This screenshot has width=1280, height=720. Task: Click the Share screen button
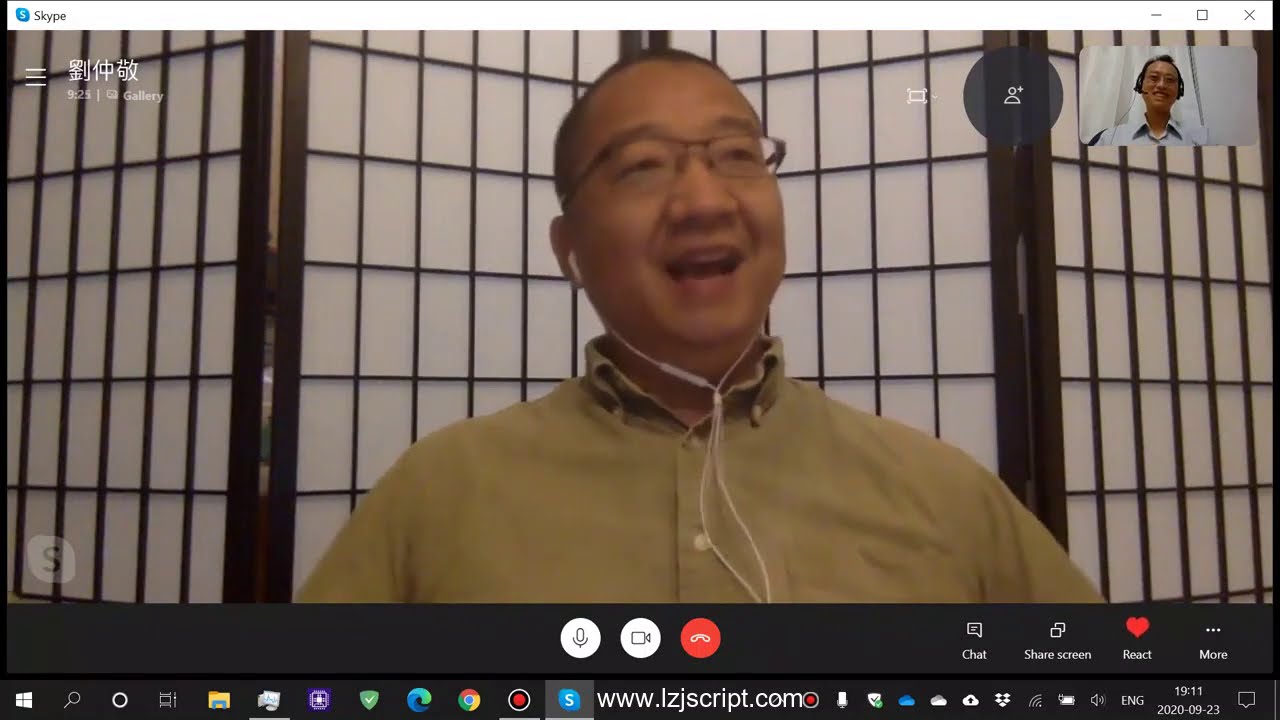1057,640
